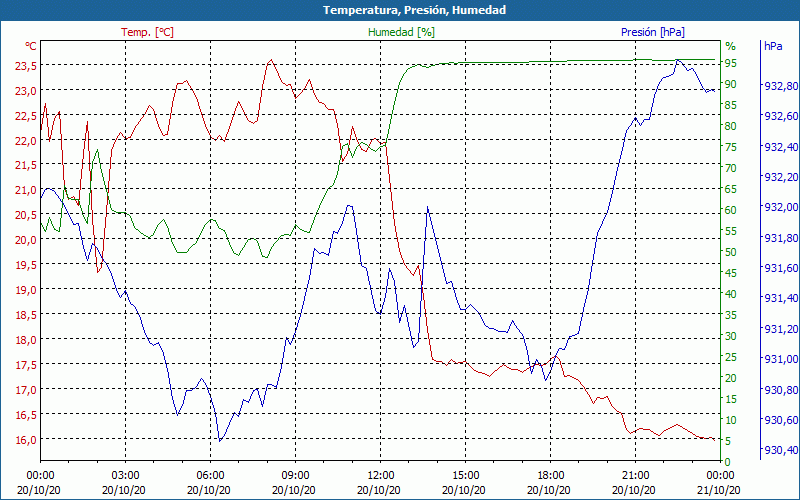Click the 932,20 pressure axis value
The width and height of the screenshot is (800, 500).
(781, 177)
